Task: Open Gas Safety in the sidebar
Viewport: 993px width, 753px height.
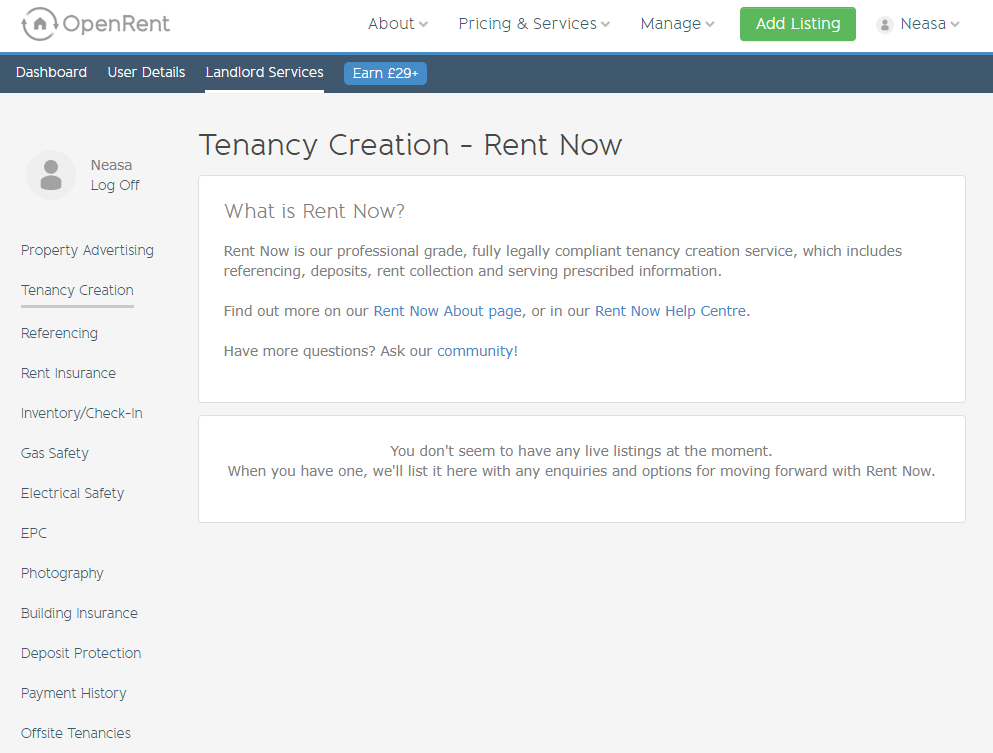Action: pyautogui.click(x=54, y=453)
